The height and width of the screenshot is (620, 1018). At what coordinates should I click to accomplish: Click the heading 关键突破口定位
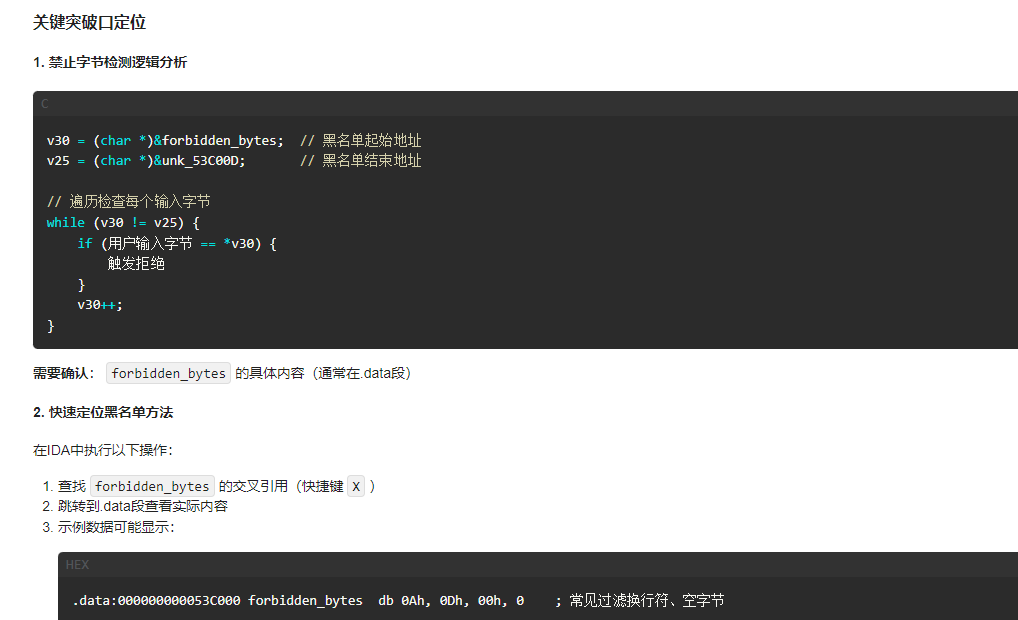(90, 23)
